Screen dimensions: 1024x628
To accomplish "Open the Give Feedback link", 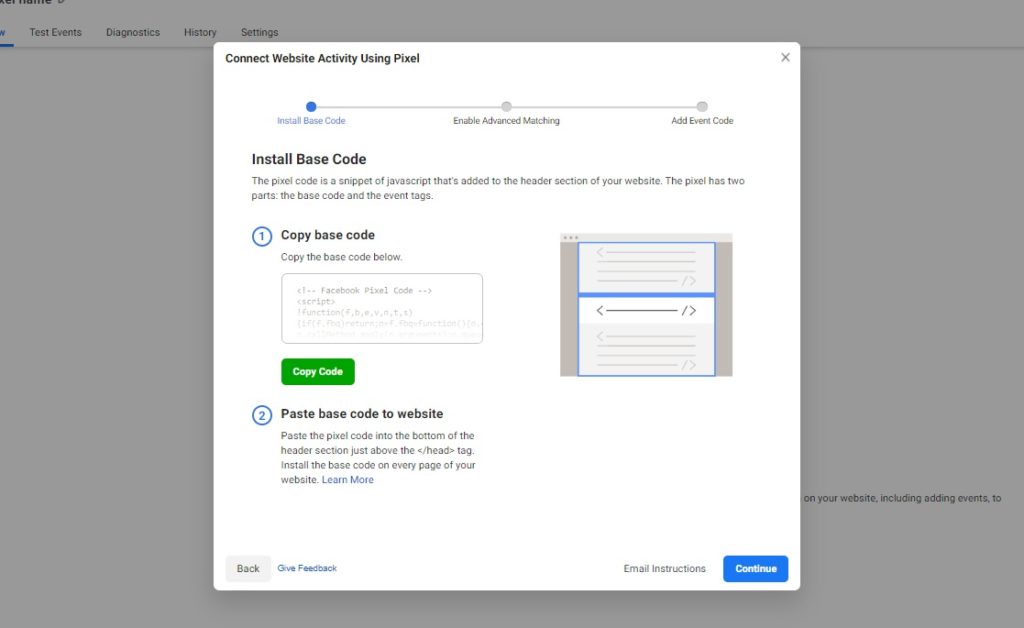I will (306, 568).
